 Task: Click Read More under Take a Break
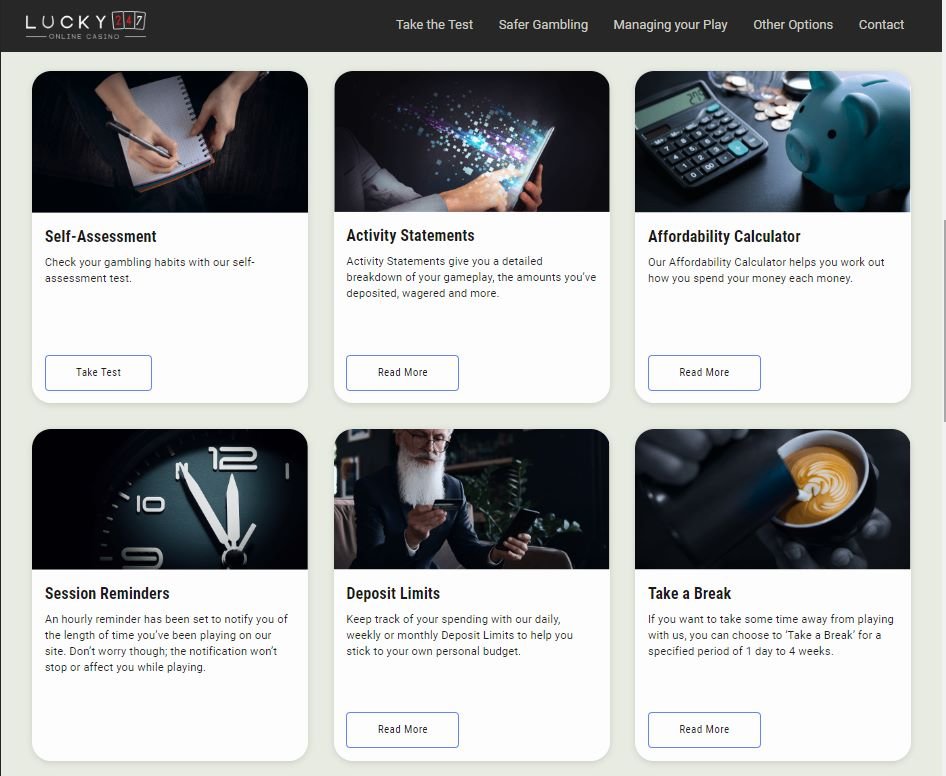pos(704,730)
